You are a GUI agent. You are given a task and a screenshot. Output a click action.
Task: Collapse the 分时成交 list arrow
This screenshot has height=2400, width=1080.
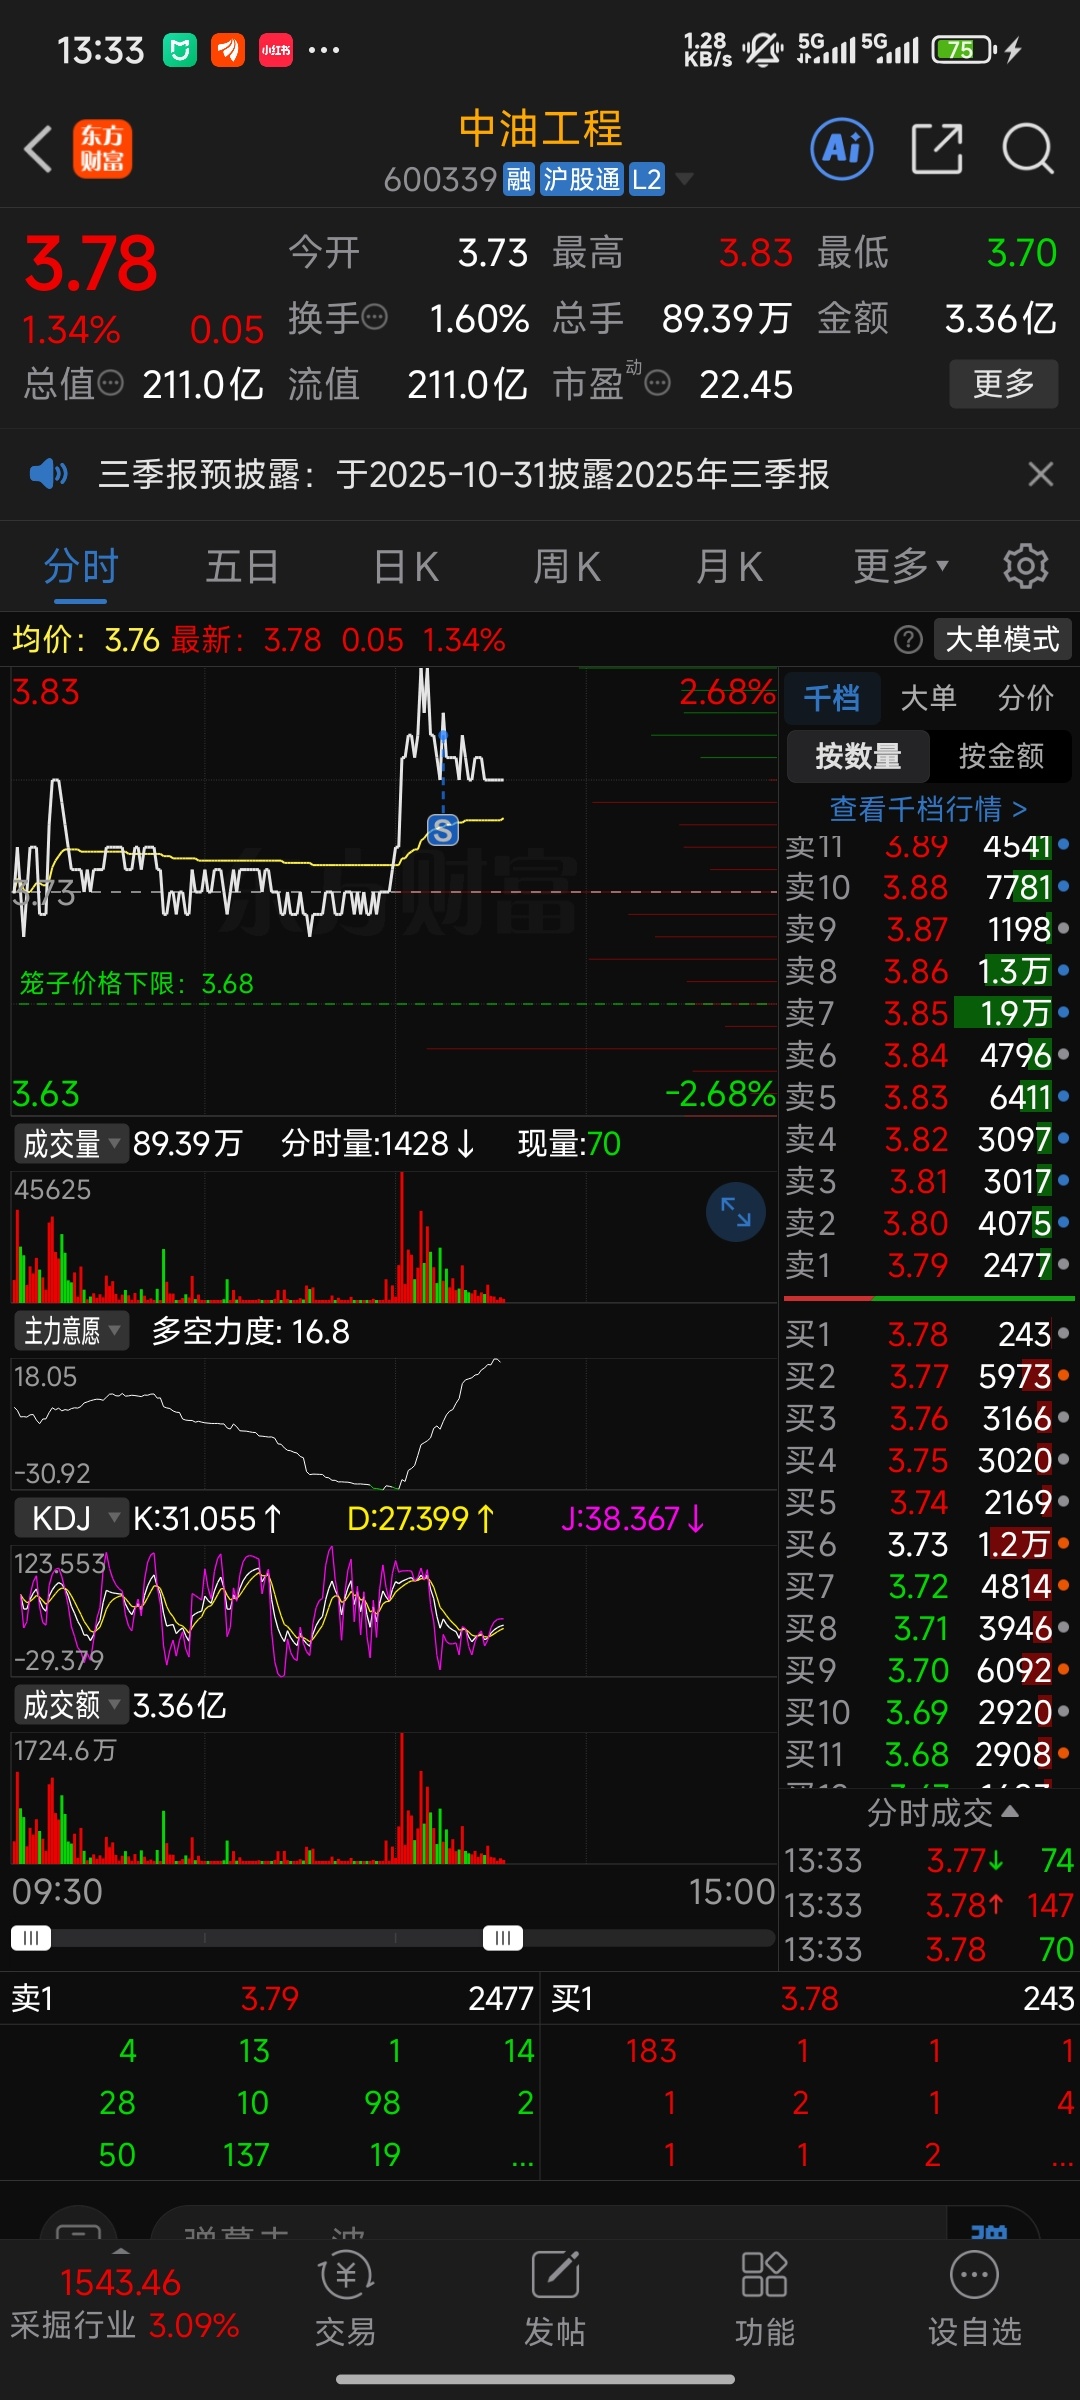click(1010, 1812)
